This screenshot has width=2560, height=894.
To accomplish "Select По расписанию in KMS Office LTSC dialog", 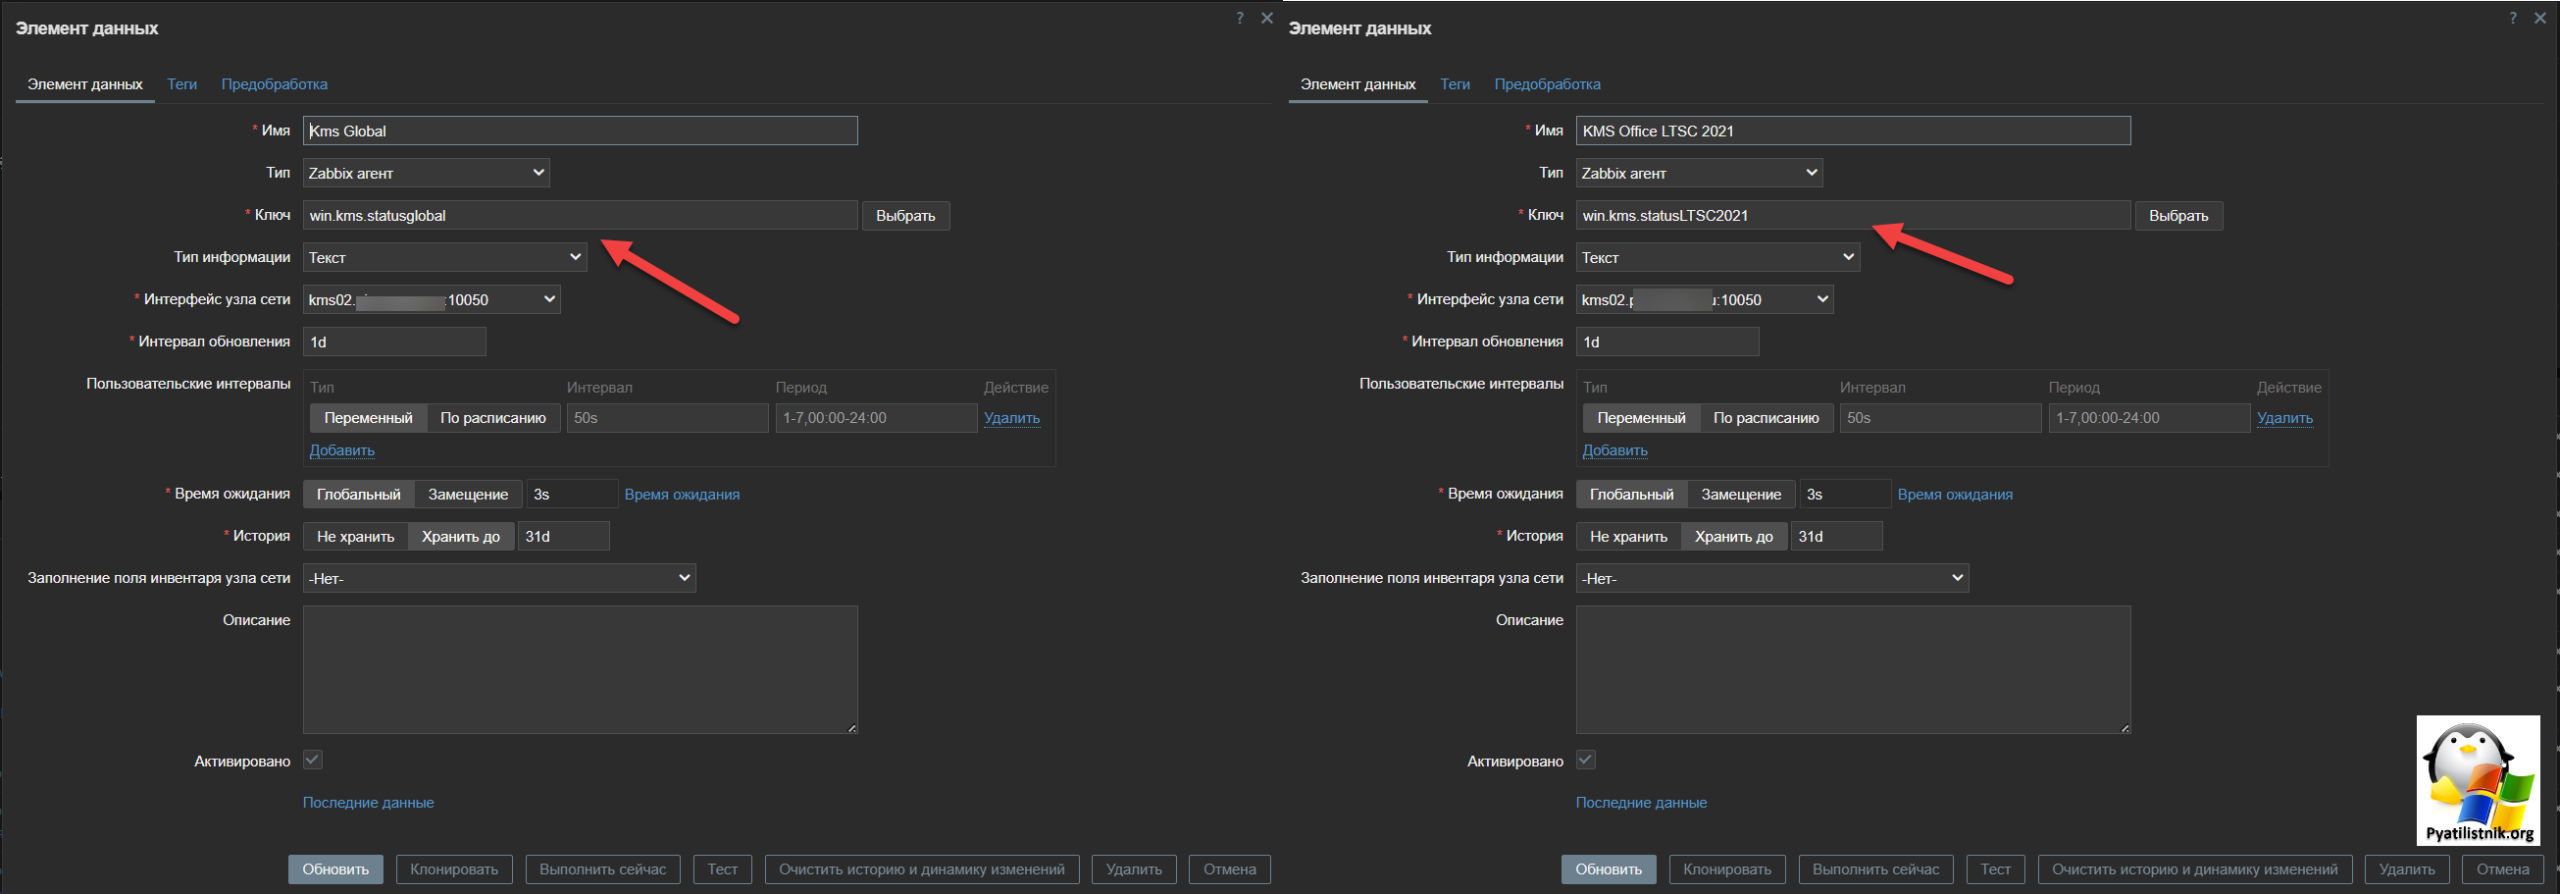I will 1766,418.
